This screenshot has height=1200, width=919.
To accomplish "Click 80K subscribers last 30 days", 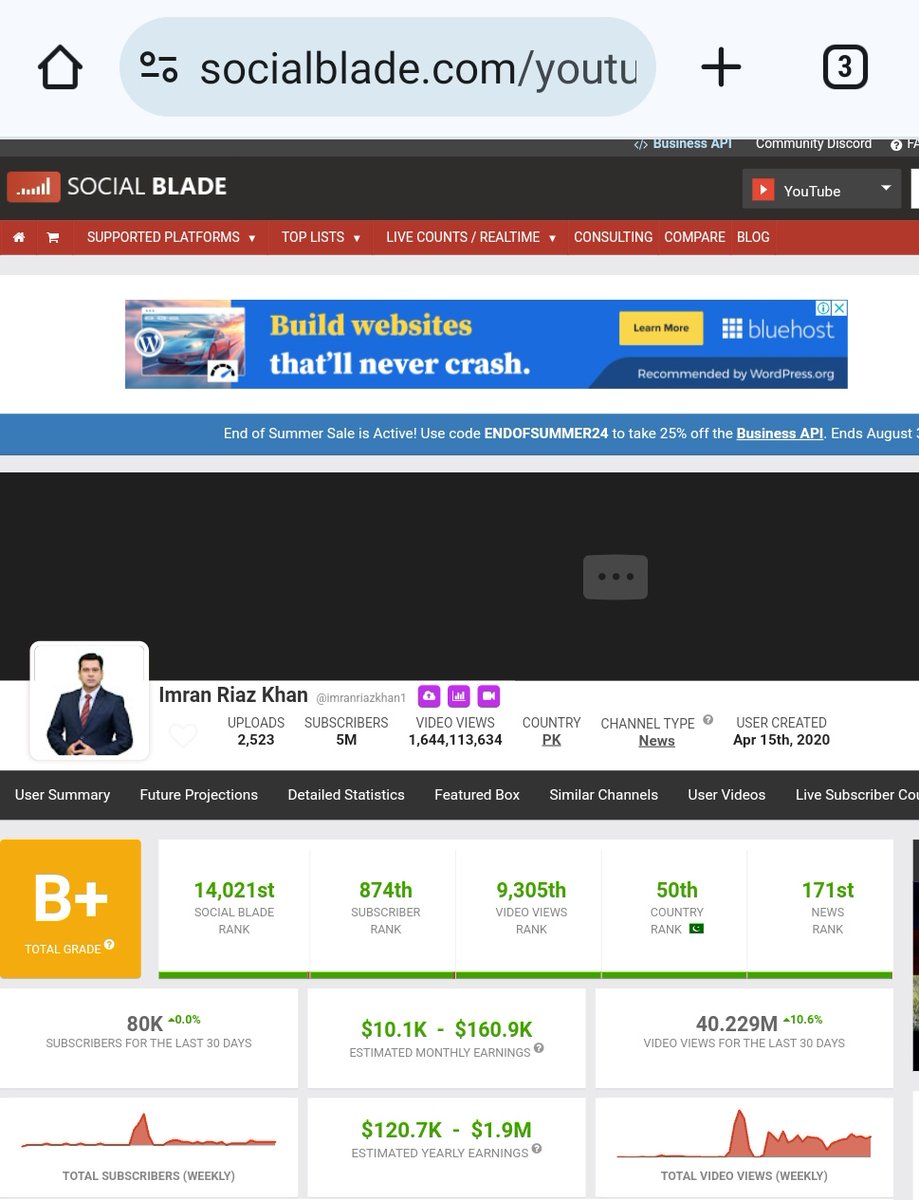I will coord(145,1024).
